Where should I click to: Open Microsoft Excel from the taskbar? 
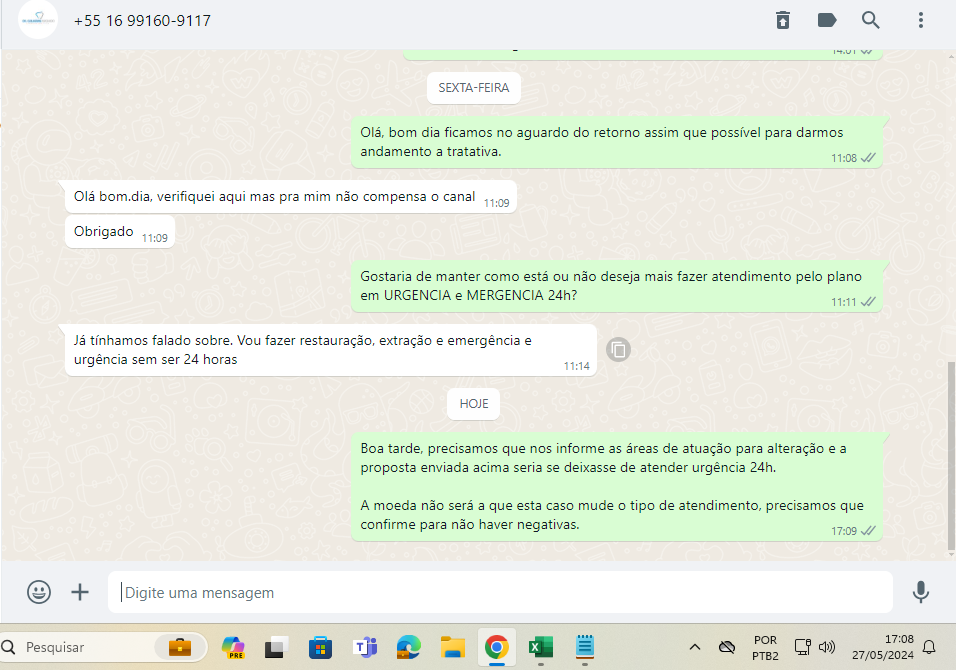point(541,647)
